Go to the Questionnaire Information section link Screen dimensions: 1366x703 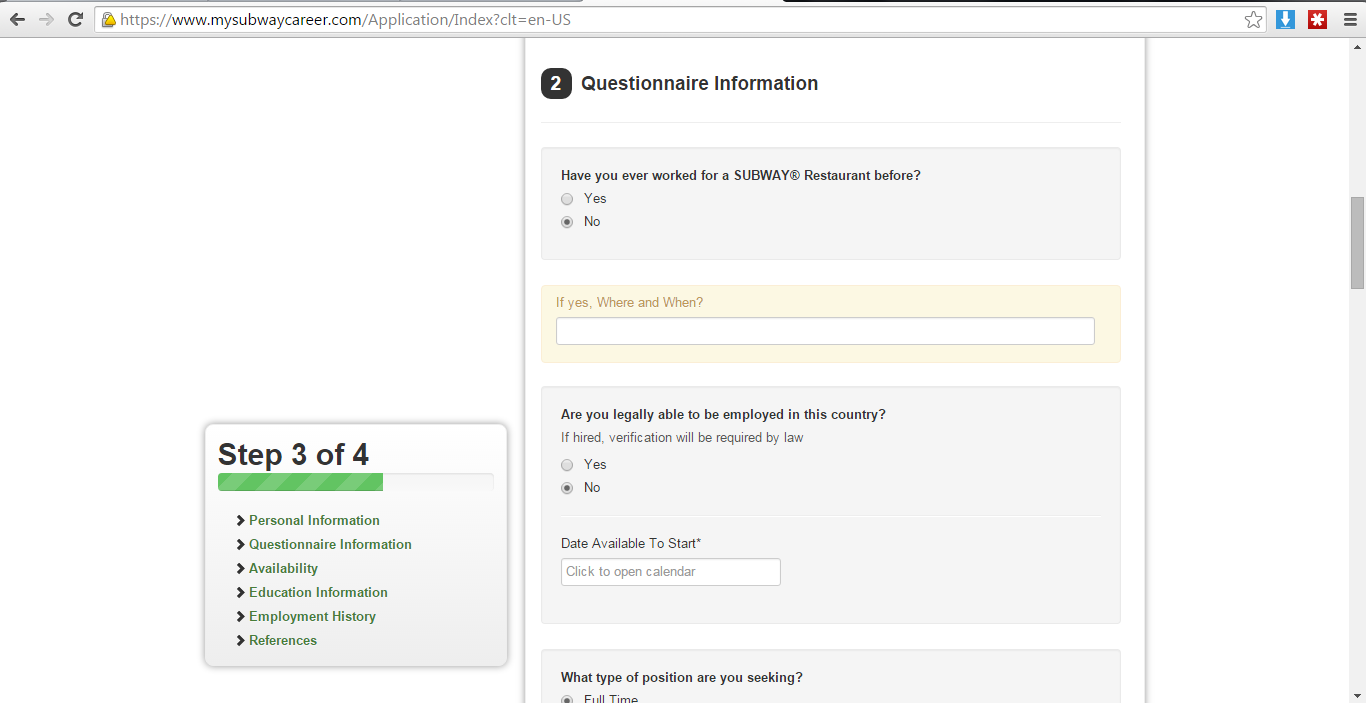(330, 544)
